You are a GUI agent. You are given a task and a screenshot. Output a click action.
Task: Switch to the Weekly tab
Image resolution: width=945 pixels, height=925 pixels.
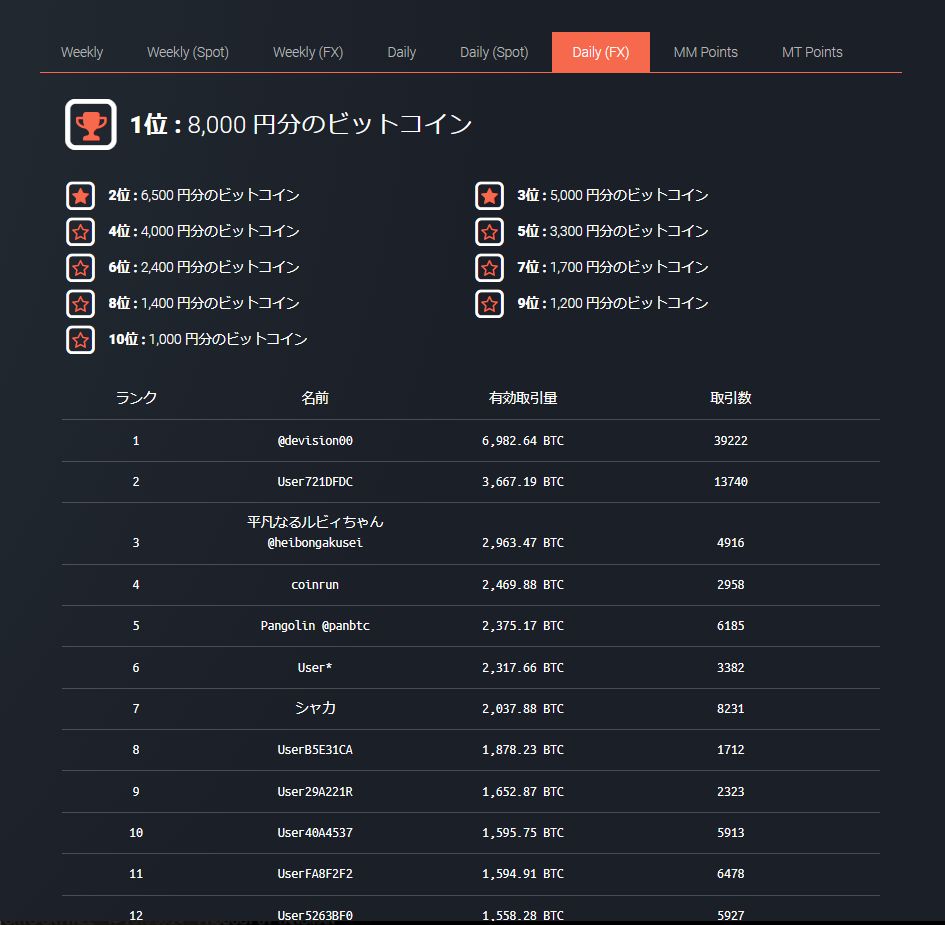click(x=82, y=52)
